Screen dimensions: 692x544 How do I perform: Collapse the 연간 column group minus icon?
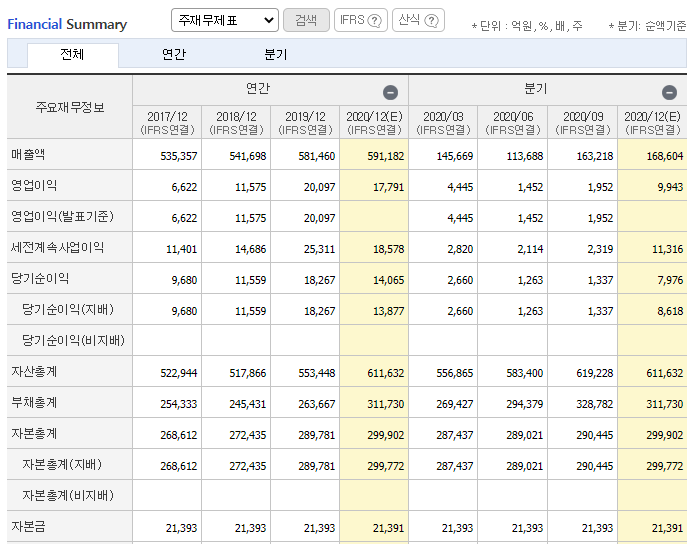[x=390, y=93]
